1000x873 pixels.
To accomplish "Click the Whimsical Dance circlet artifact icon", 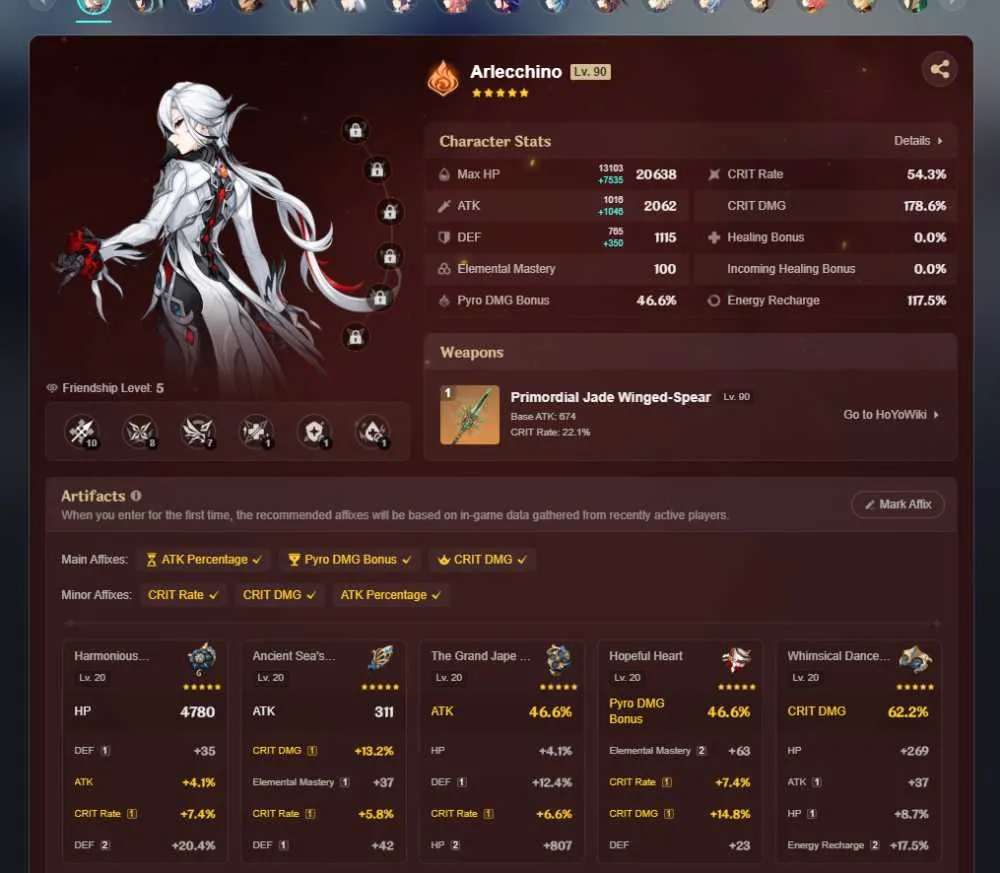I will [x=916, y=659].
